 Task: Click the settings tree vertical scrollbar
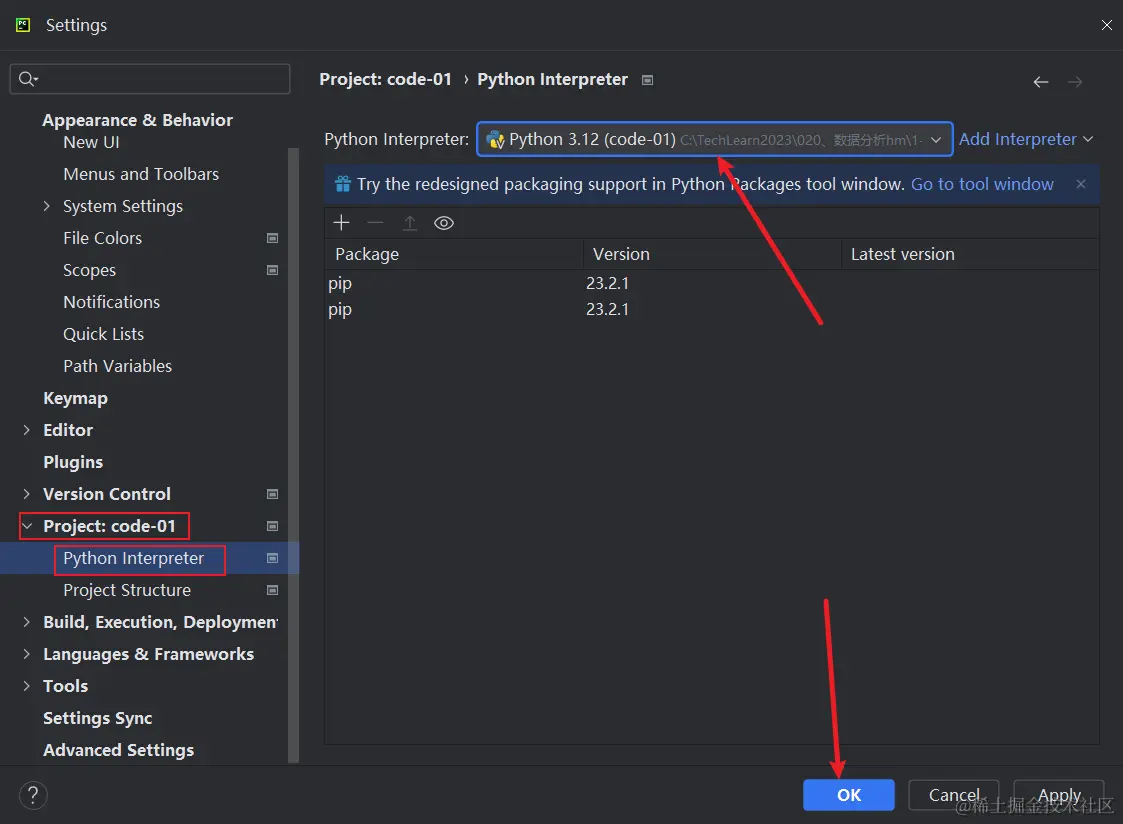(293, 455)
